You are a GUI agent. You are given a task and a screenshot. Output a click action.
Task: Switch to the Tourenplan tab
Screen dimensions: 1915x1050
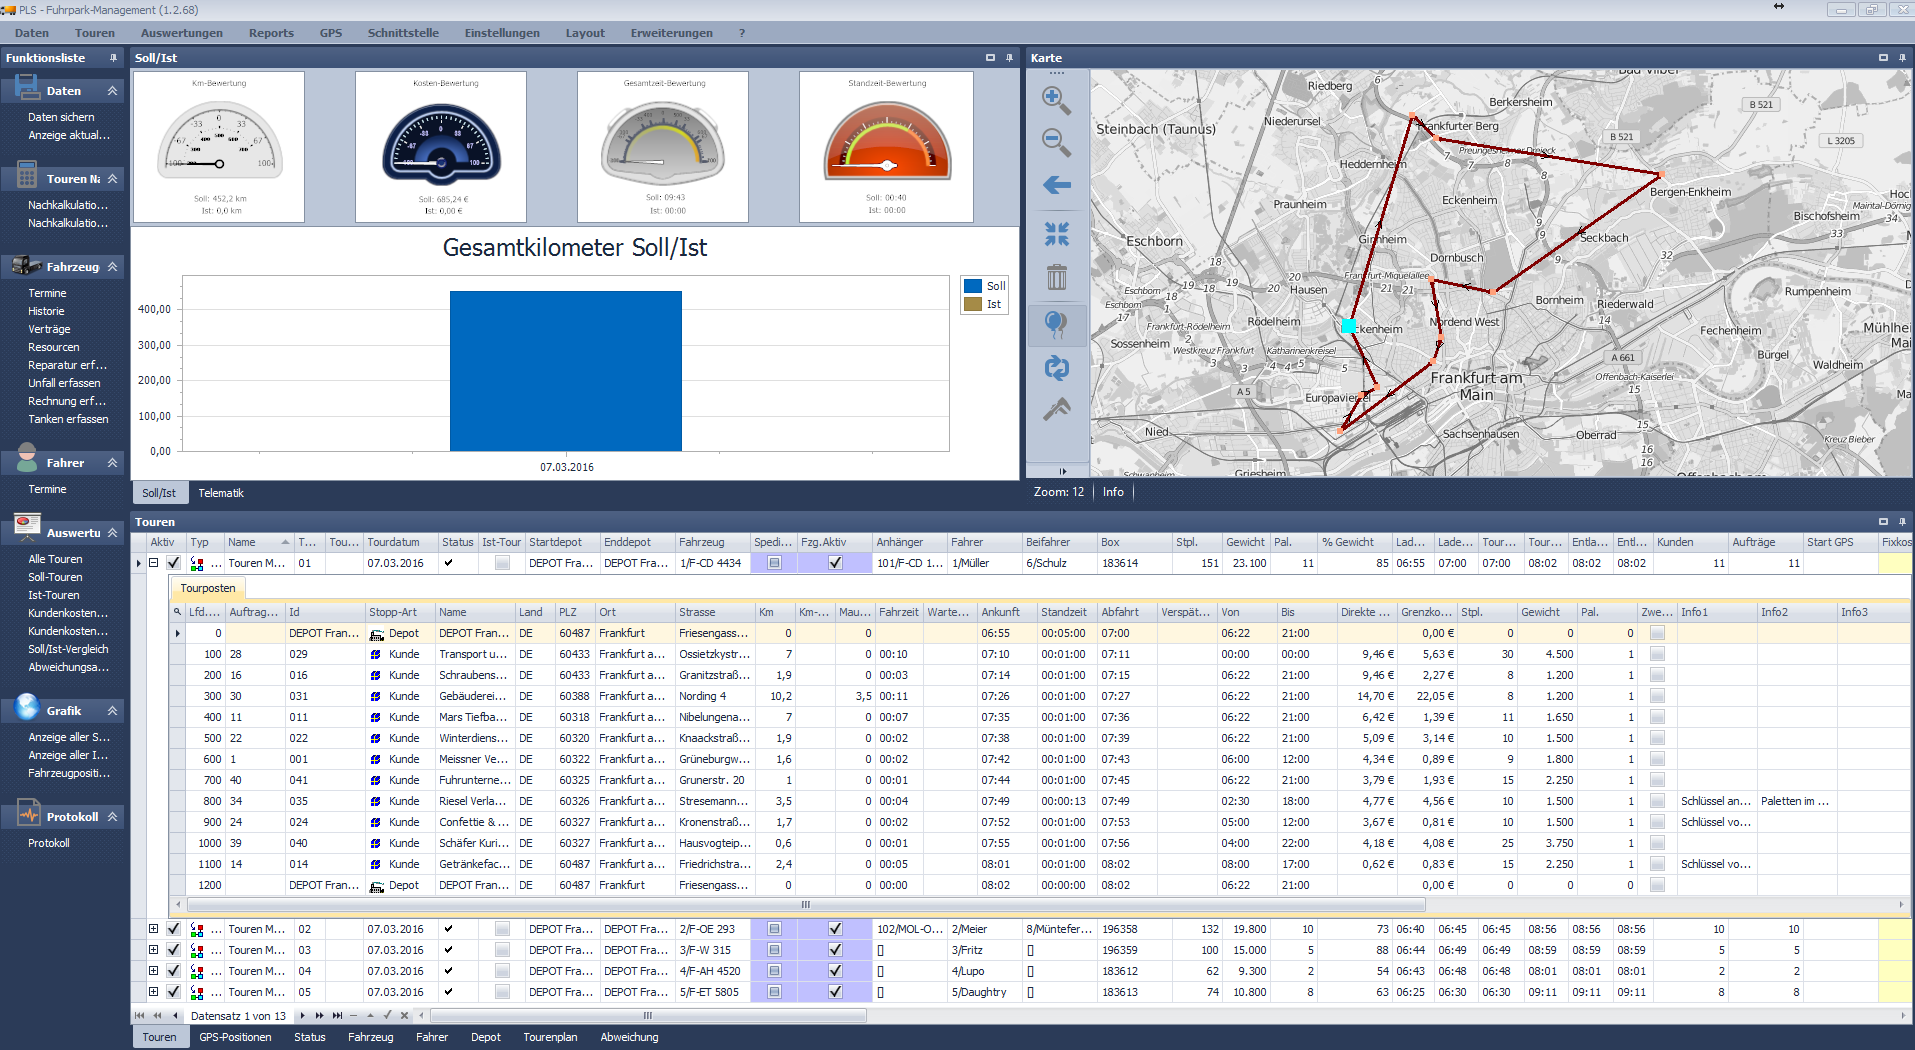pos(550,1037)
